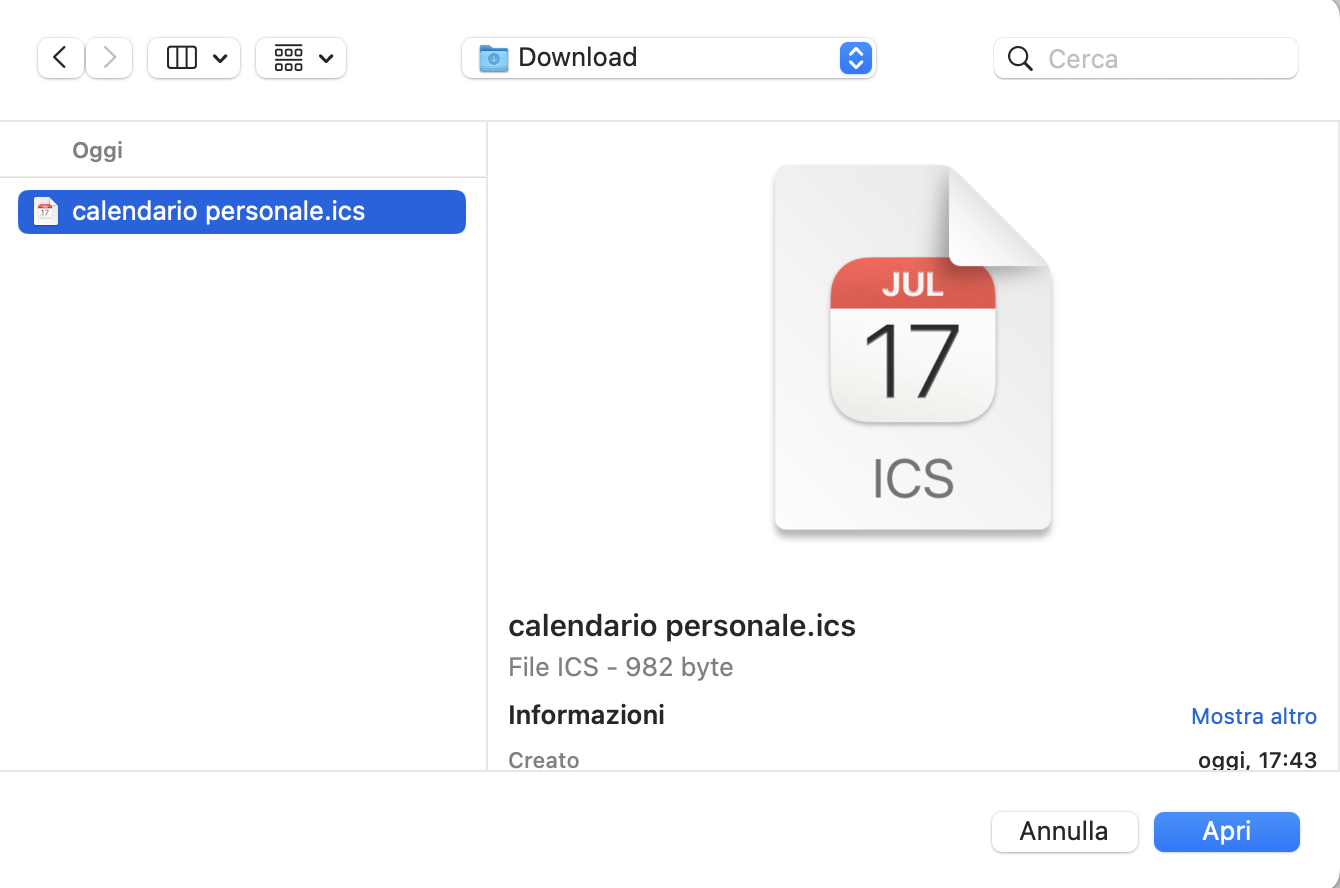Focus the Cerca search field
This screenshot has height=888, width=1340.
[x=1146, y=58]
